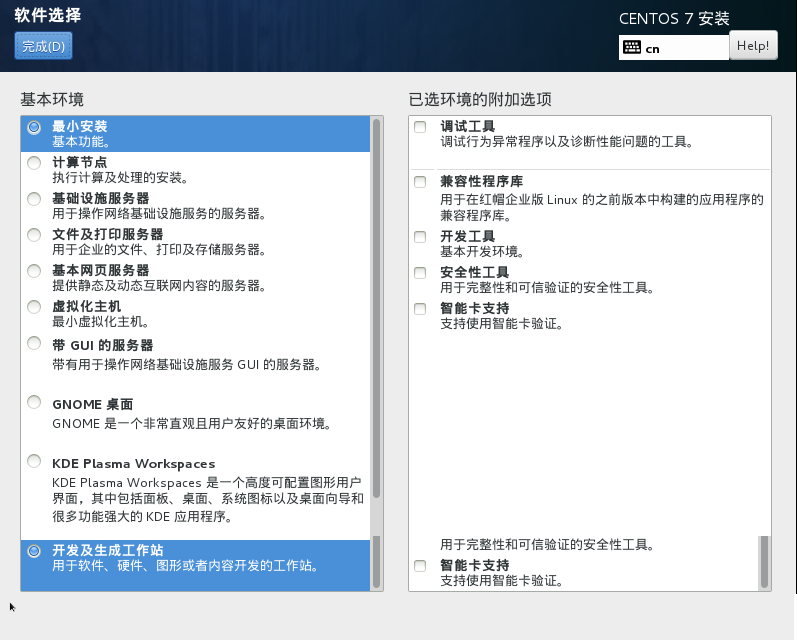Choose KDE Plasma Workspaces radio button
The image size is (798, 640).
point(34,461)
